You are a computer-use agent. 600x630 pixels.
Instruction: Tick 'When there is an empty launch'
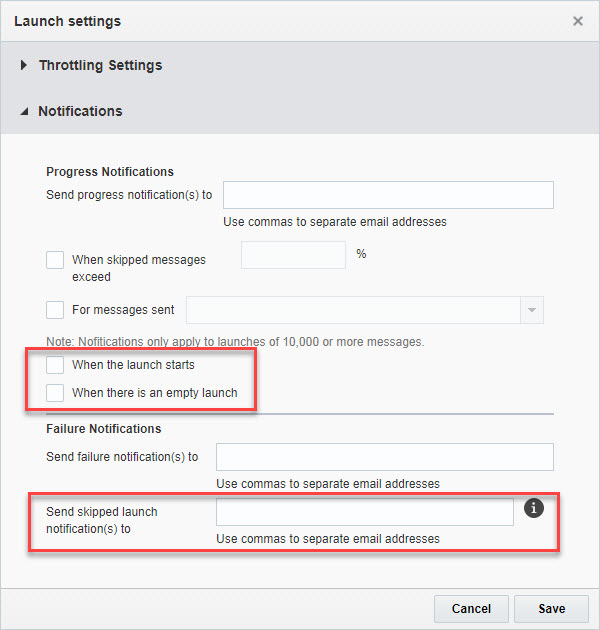pyautogui.click(x=55, y=393)
